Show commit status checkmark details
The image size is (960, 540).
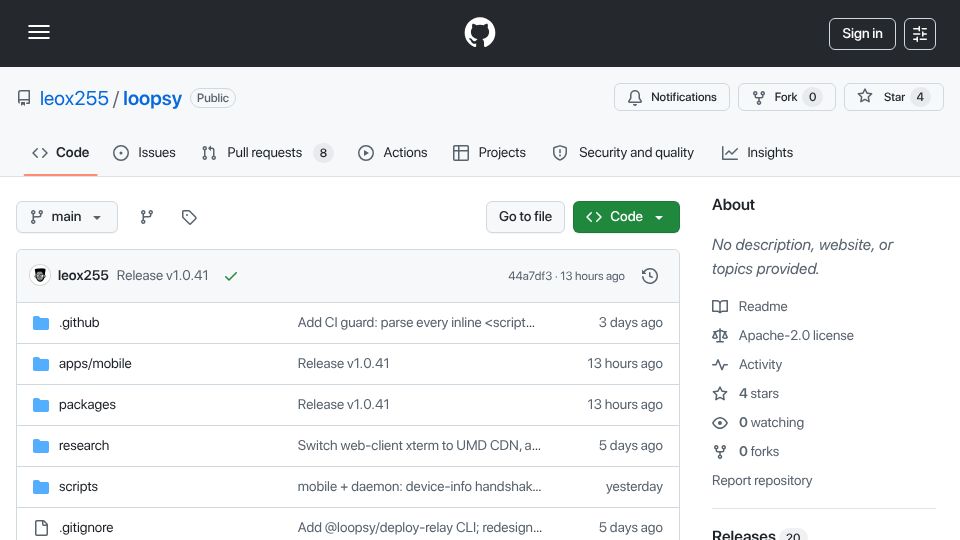click(231, 276)
